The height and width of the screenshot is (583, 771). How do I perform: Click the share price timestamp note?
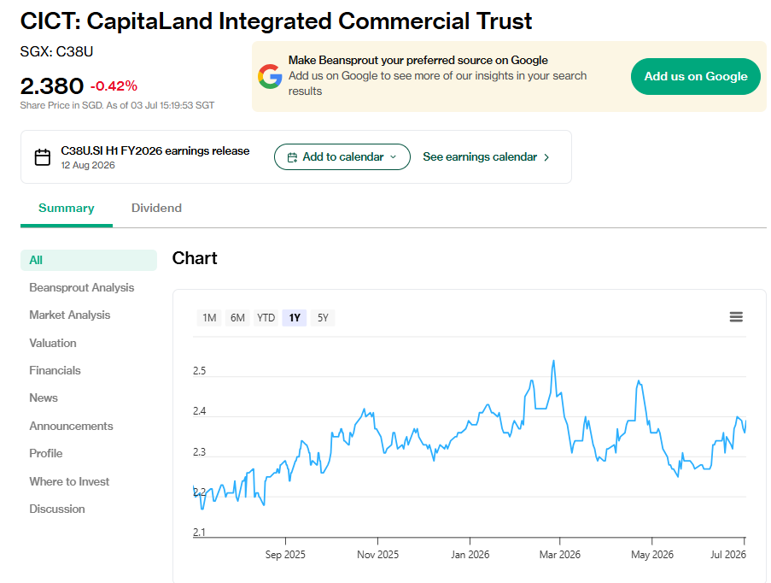tap(117, 105)
